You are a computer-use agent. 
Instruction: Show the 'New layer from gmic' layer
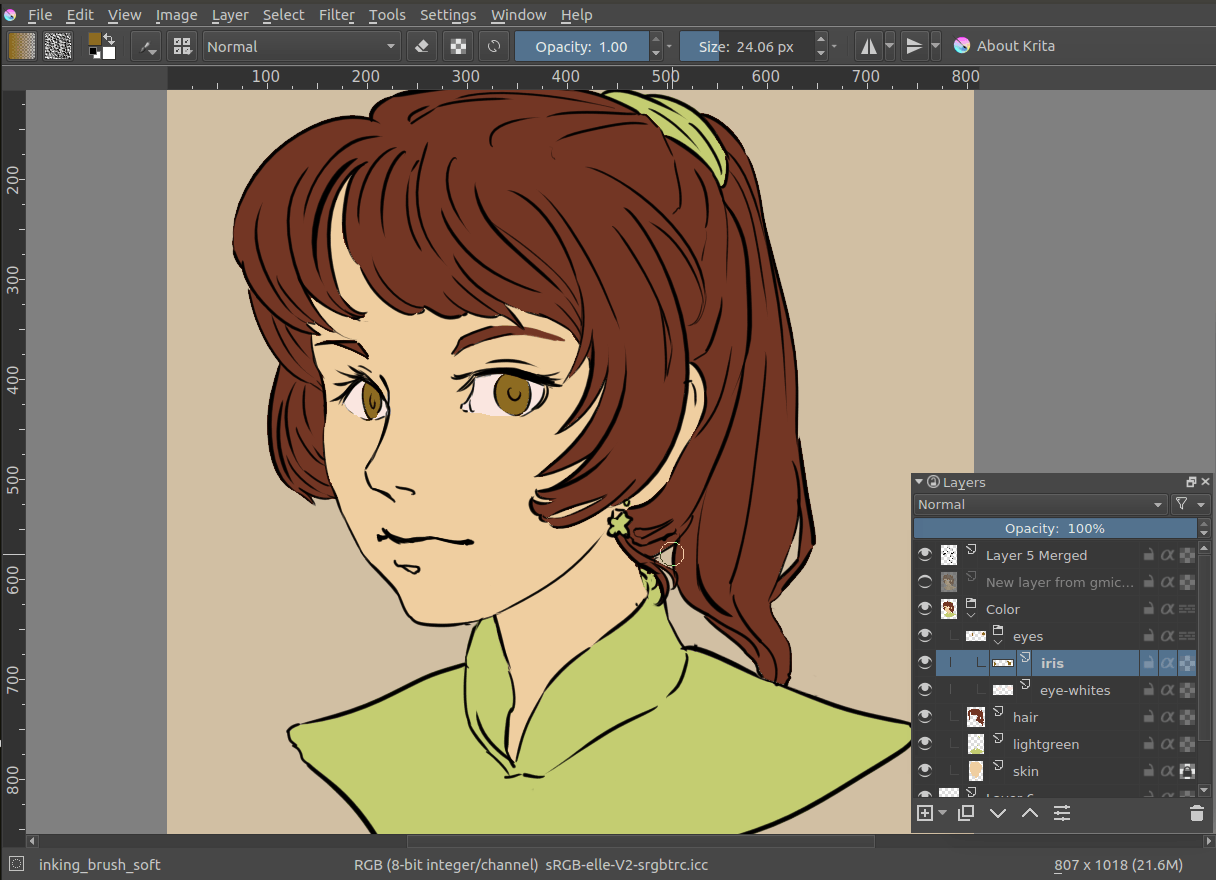point(925,582)
